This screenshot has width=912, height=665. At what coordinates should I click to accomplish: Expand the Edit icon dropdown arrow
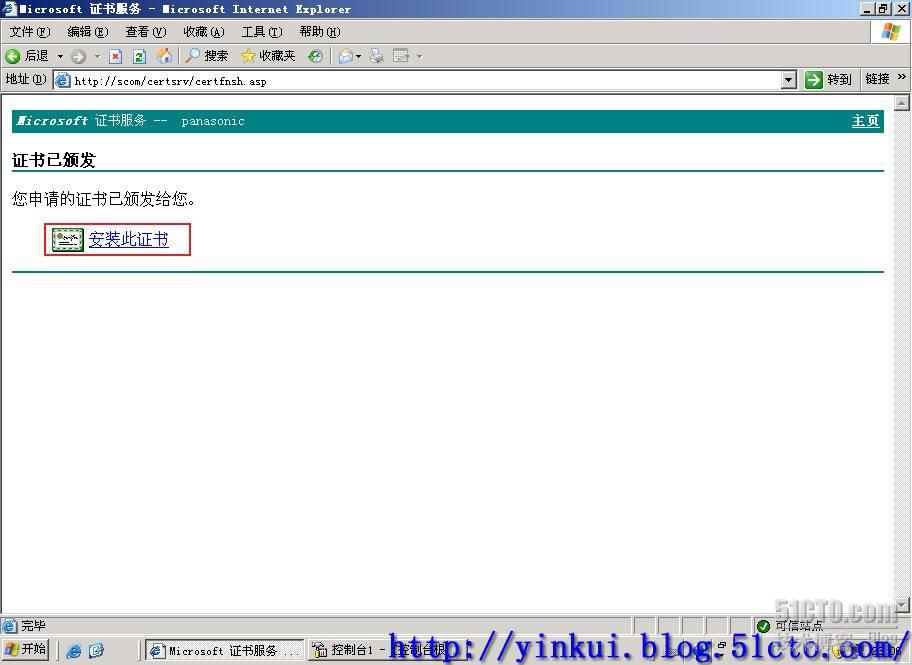(419, 56)
